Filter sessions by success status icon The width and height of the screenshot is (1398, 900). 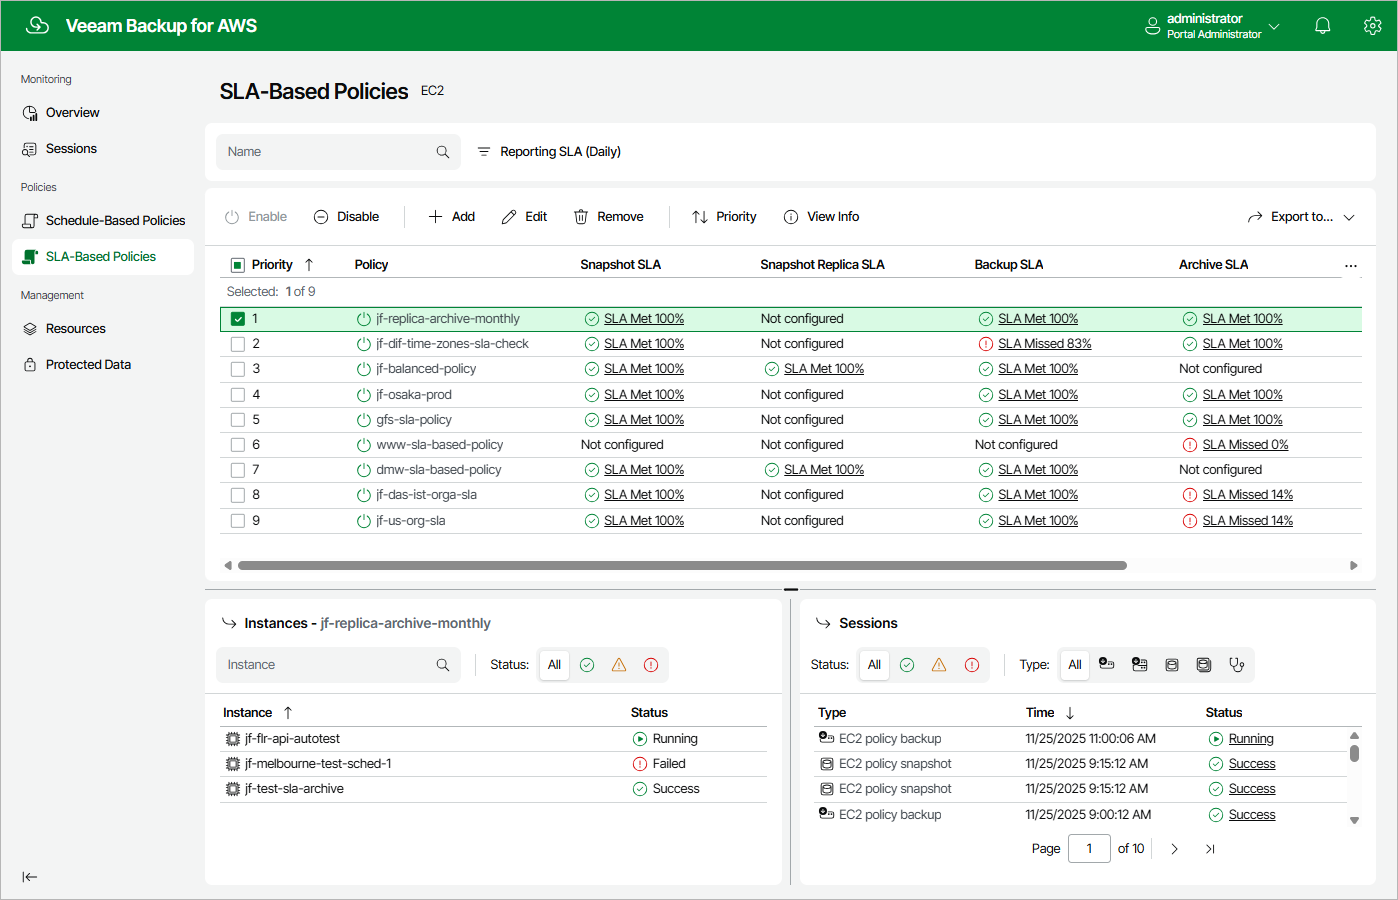pos(907,665)
